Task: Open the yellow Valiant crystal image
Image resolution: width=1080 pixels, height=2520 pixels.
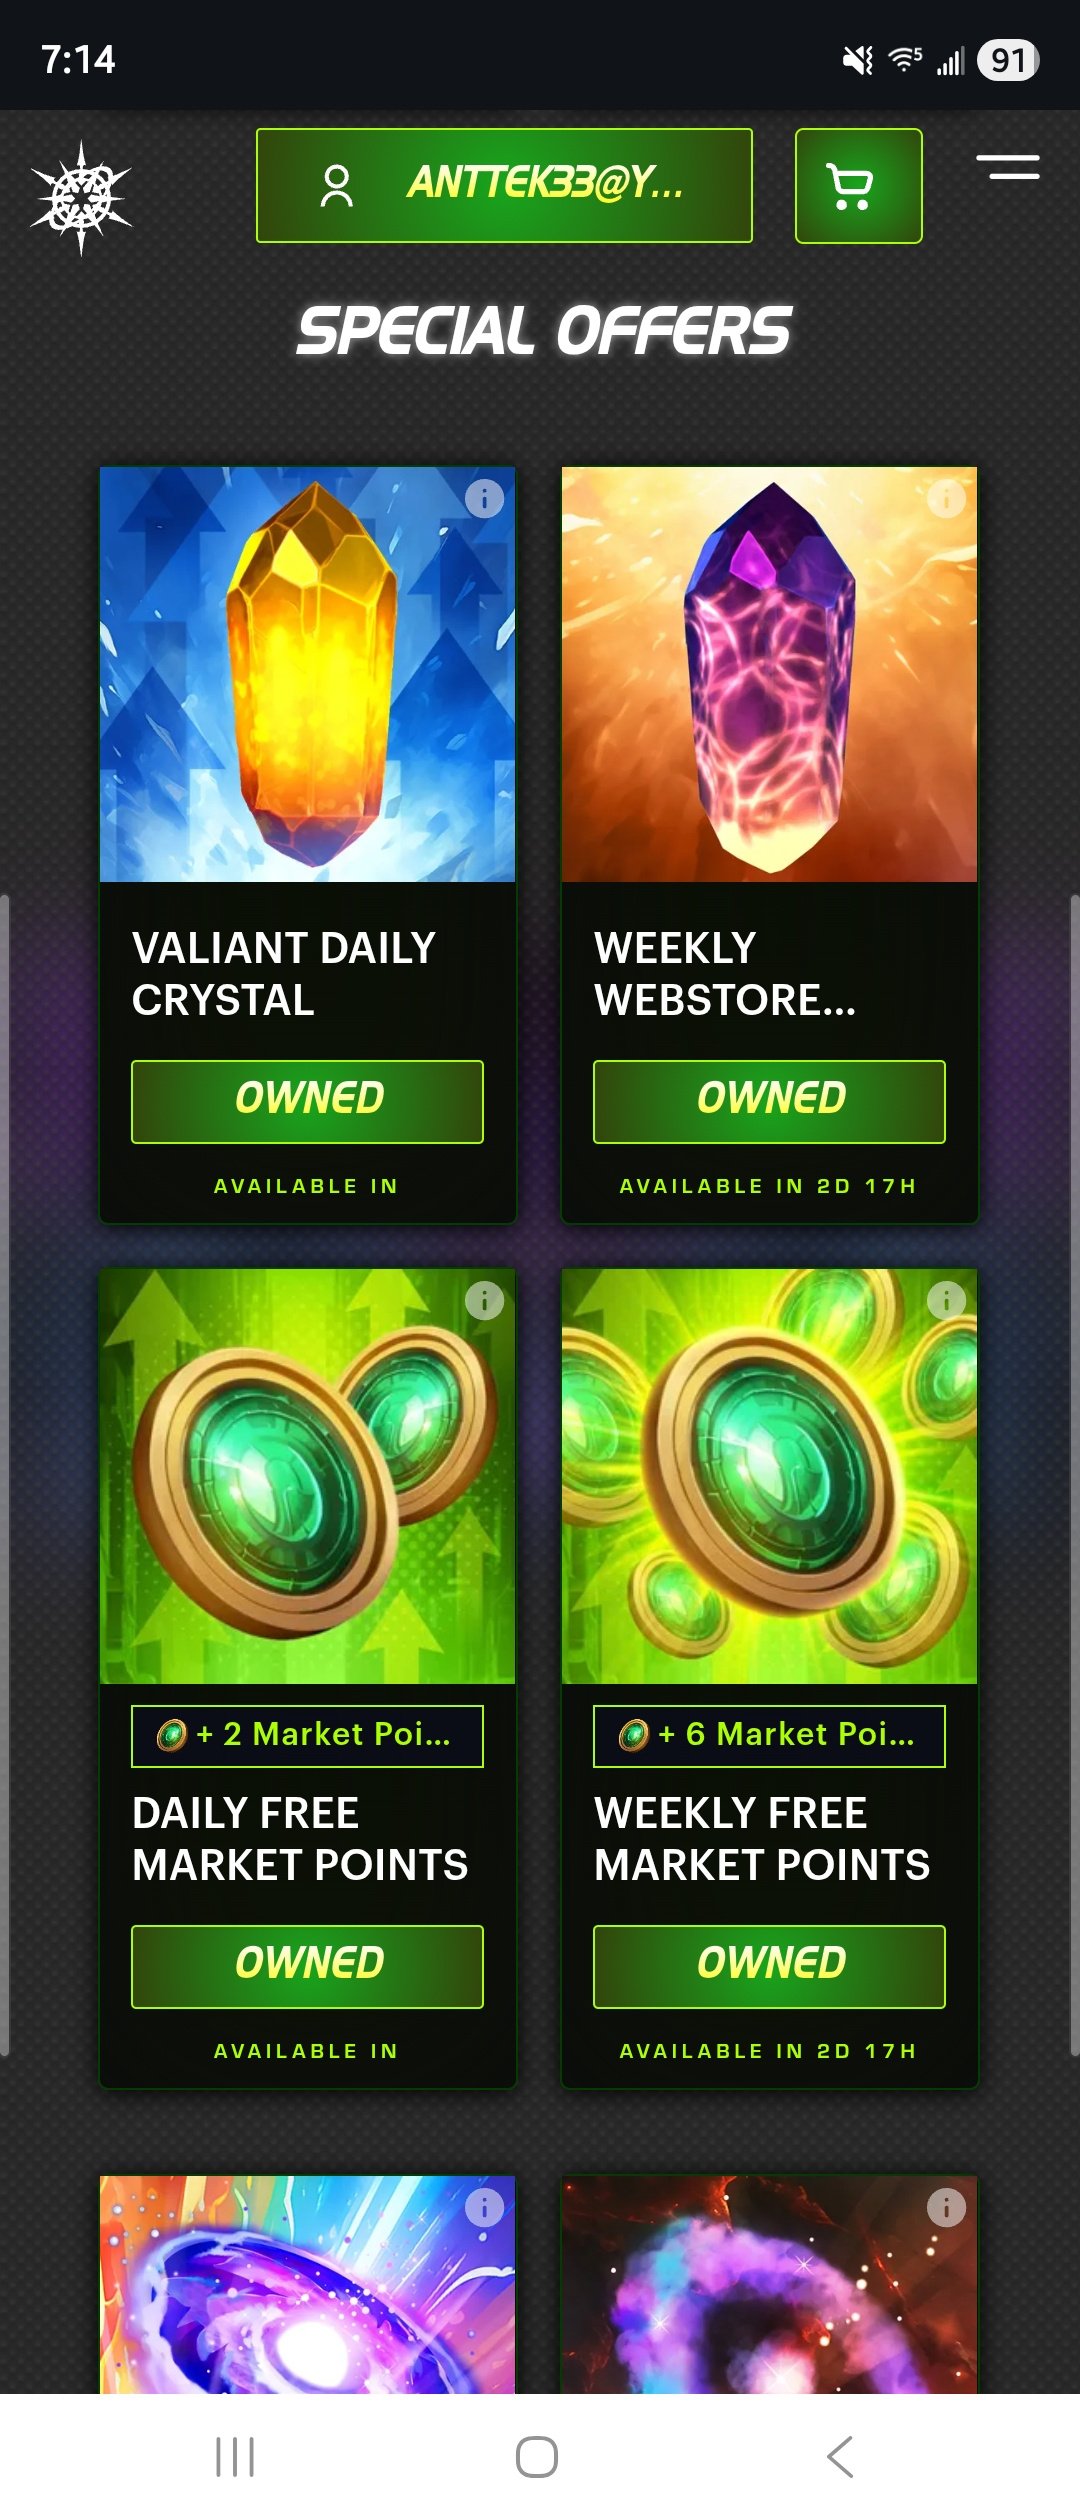Action: pos(307,674)
